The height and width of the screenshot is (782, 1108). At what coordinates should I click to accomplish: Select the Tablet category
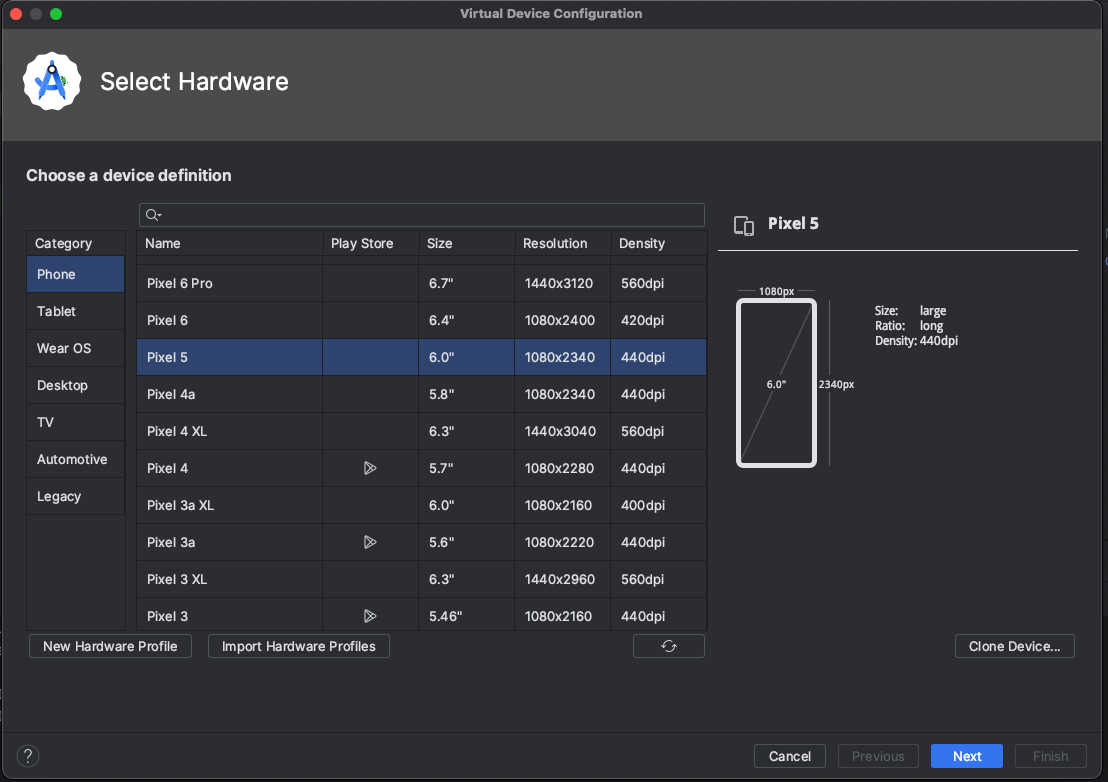point(57,311)
